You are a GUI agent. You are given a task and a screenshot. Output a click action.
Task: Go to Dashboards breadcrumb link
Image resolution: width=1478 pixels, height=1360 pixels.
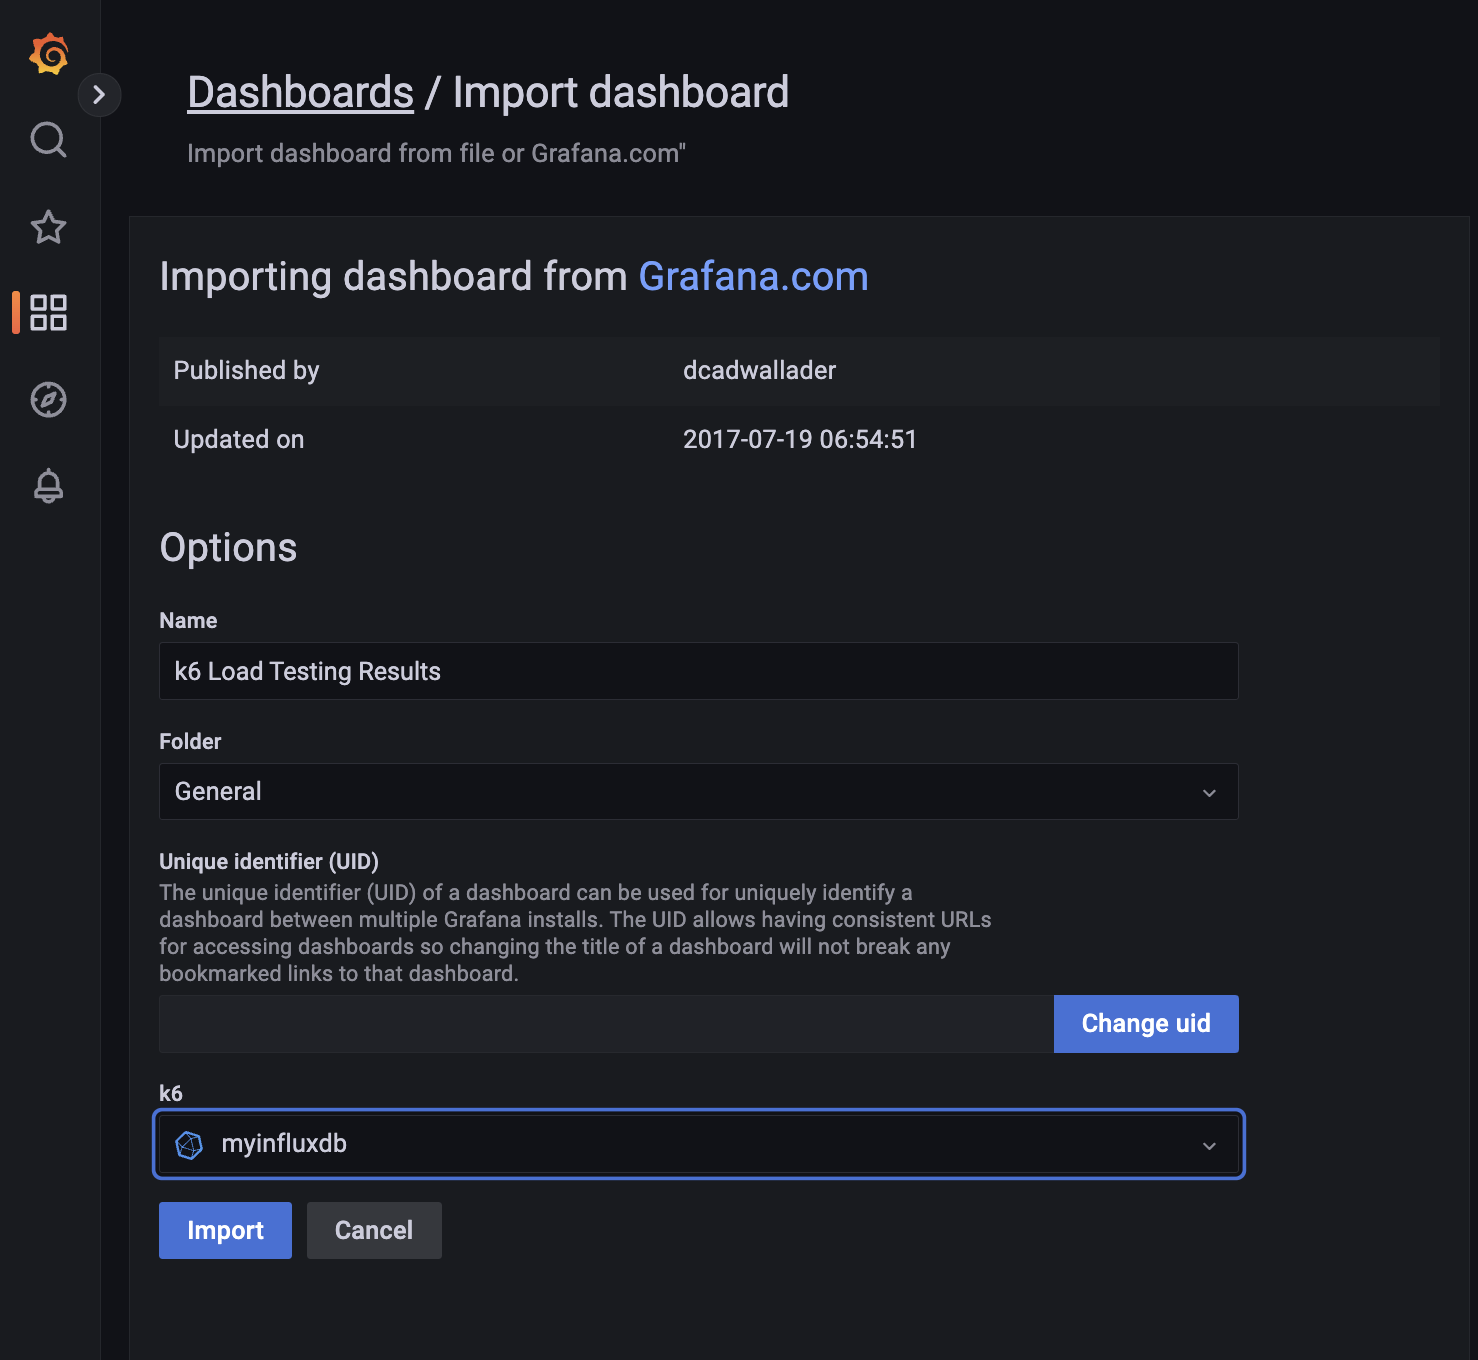point(300,93)
